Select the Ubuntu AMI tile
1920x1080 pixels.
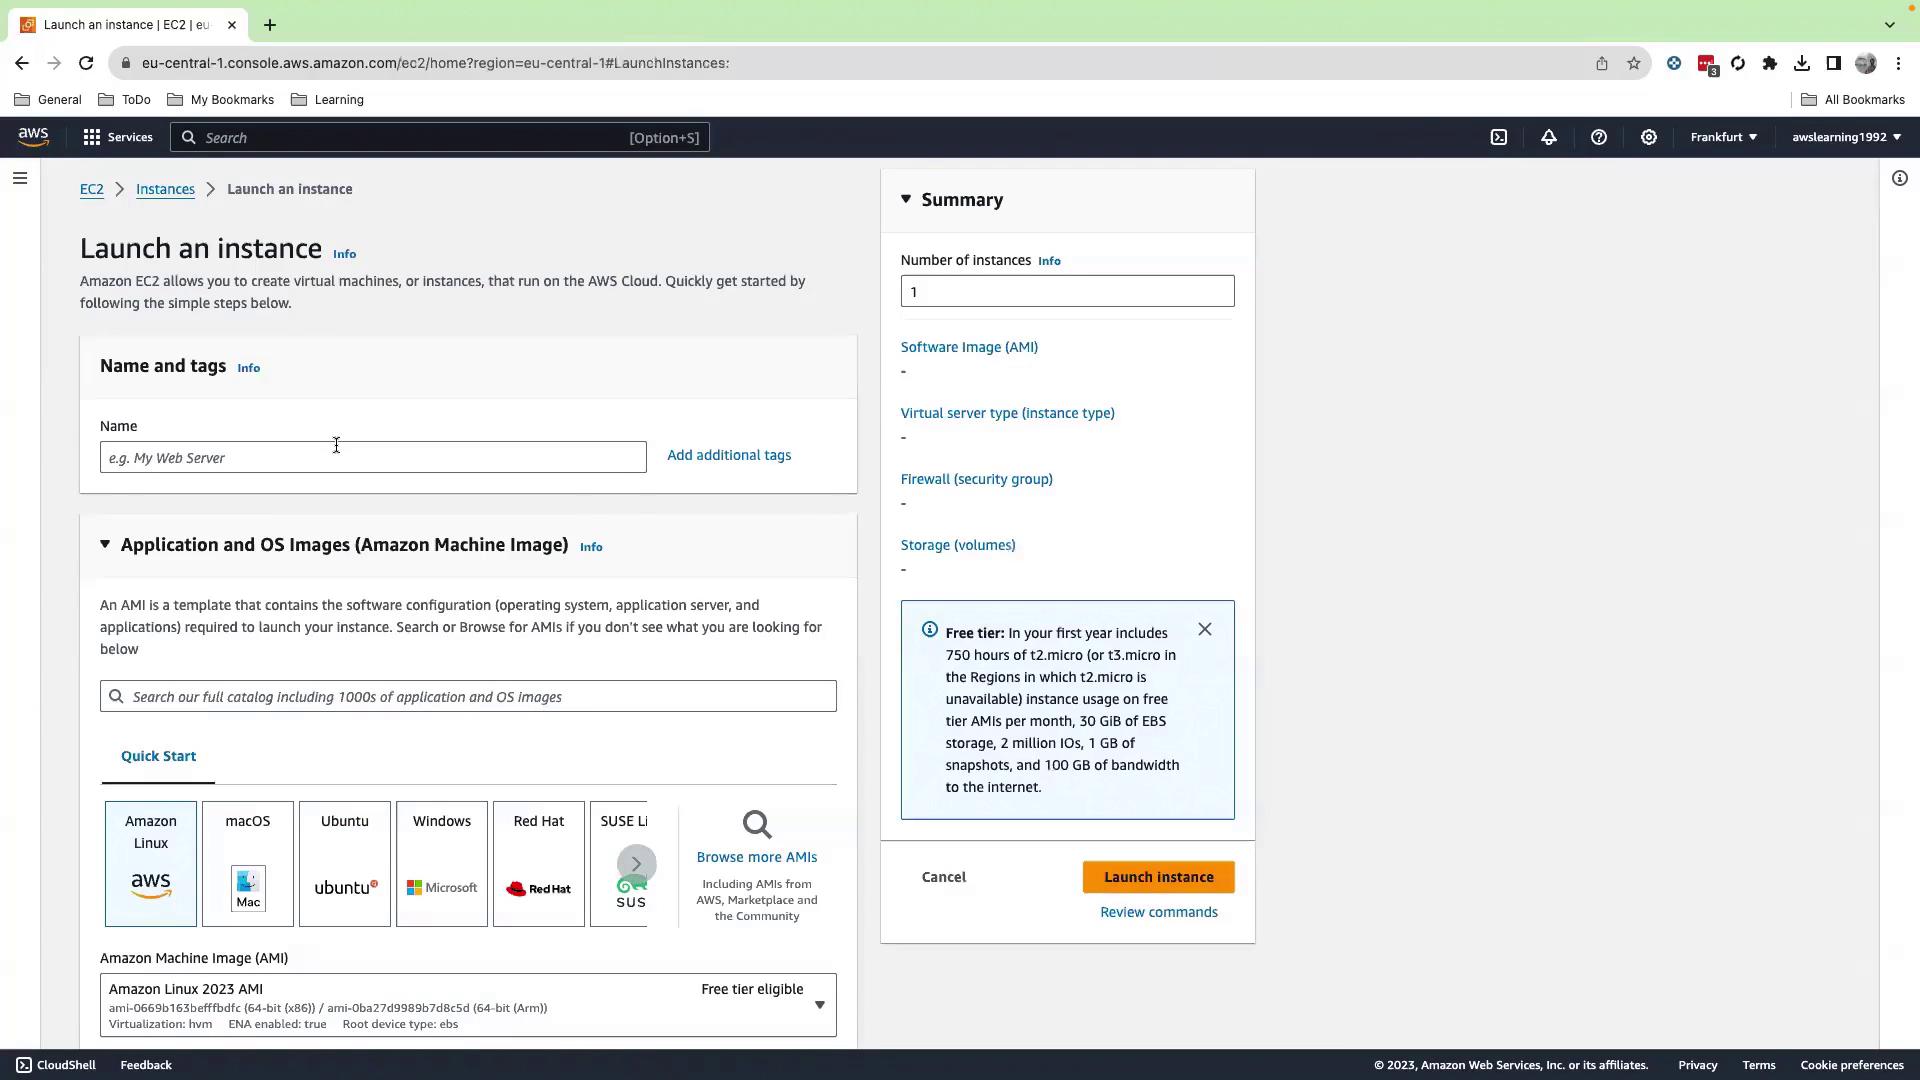345,864
